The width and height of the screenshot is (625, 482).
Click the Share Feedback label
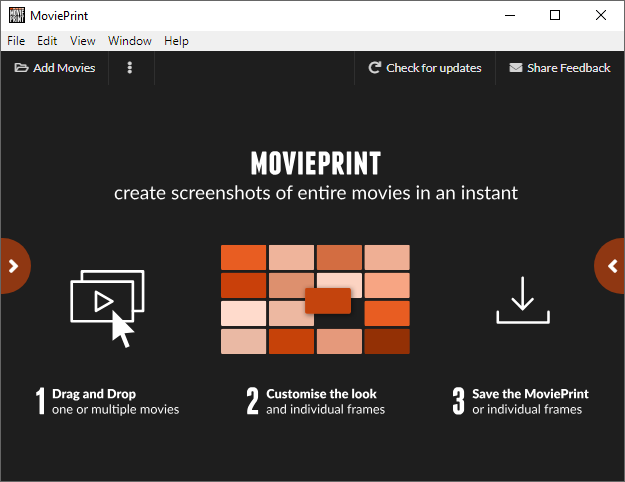568,68
